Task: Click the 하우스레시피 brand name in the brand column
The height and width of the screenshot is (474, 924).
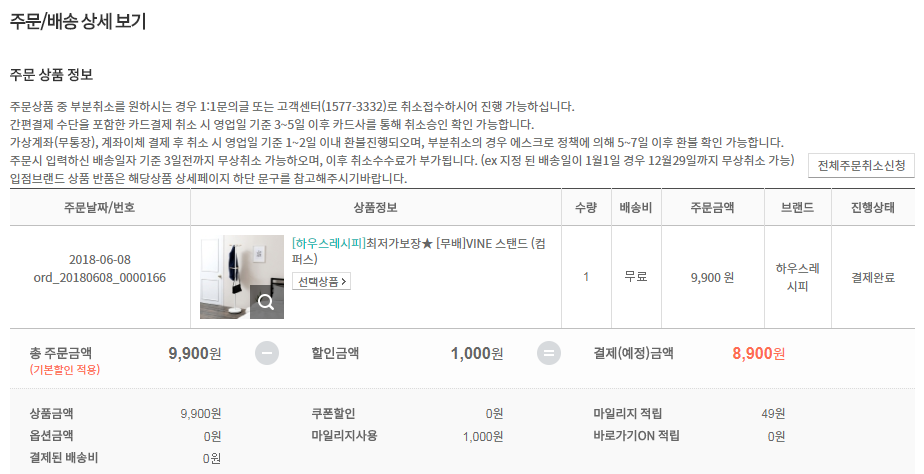Action: coord(797,277)
